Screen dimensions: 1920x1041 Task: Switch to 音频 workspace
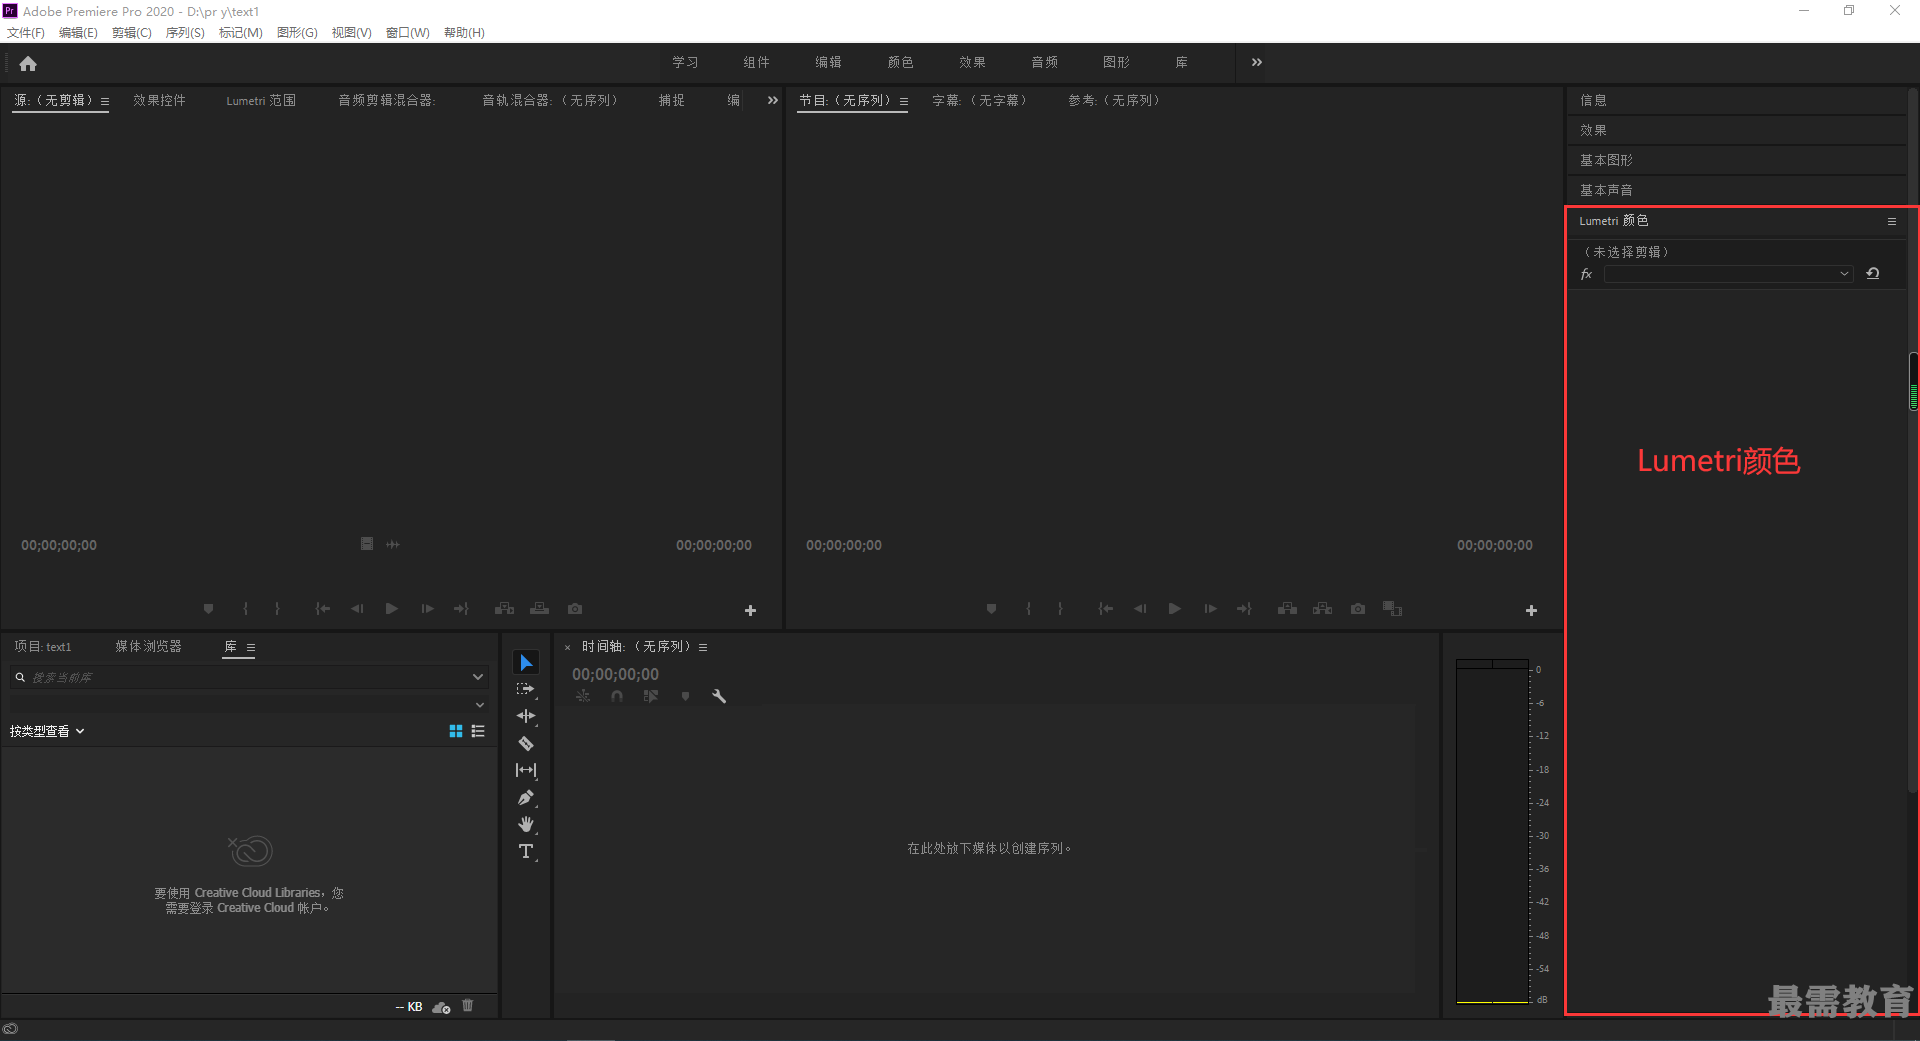1044,62
